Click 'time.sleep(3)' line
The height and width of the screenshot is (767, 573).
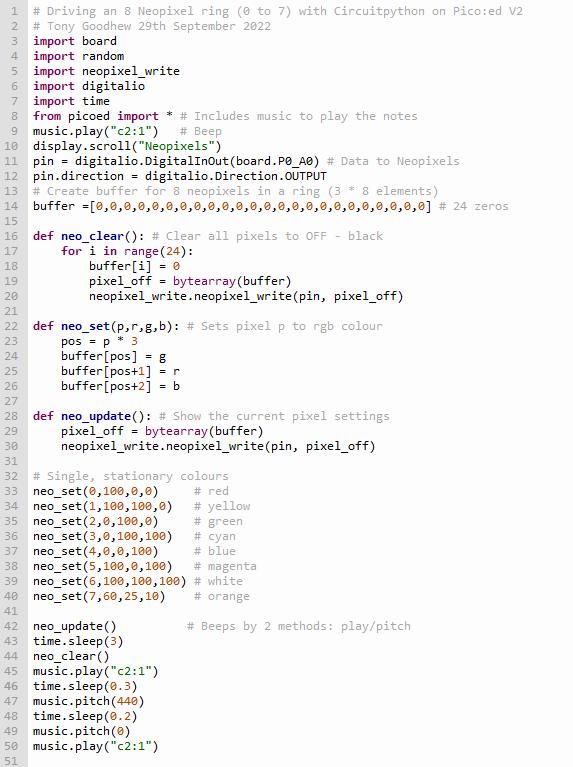tap(78, 641)
